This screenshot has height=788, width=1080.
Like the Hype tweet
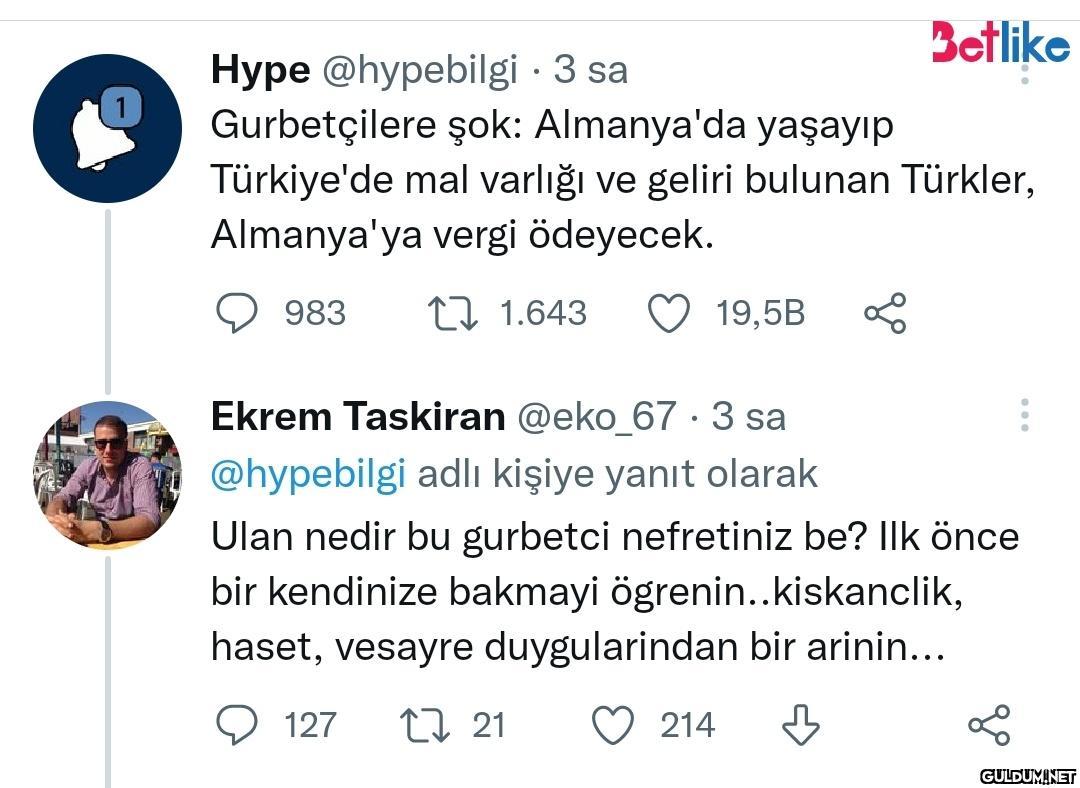[669, 313]
